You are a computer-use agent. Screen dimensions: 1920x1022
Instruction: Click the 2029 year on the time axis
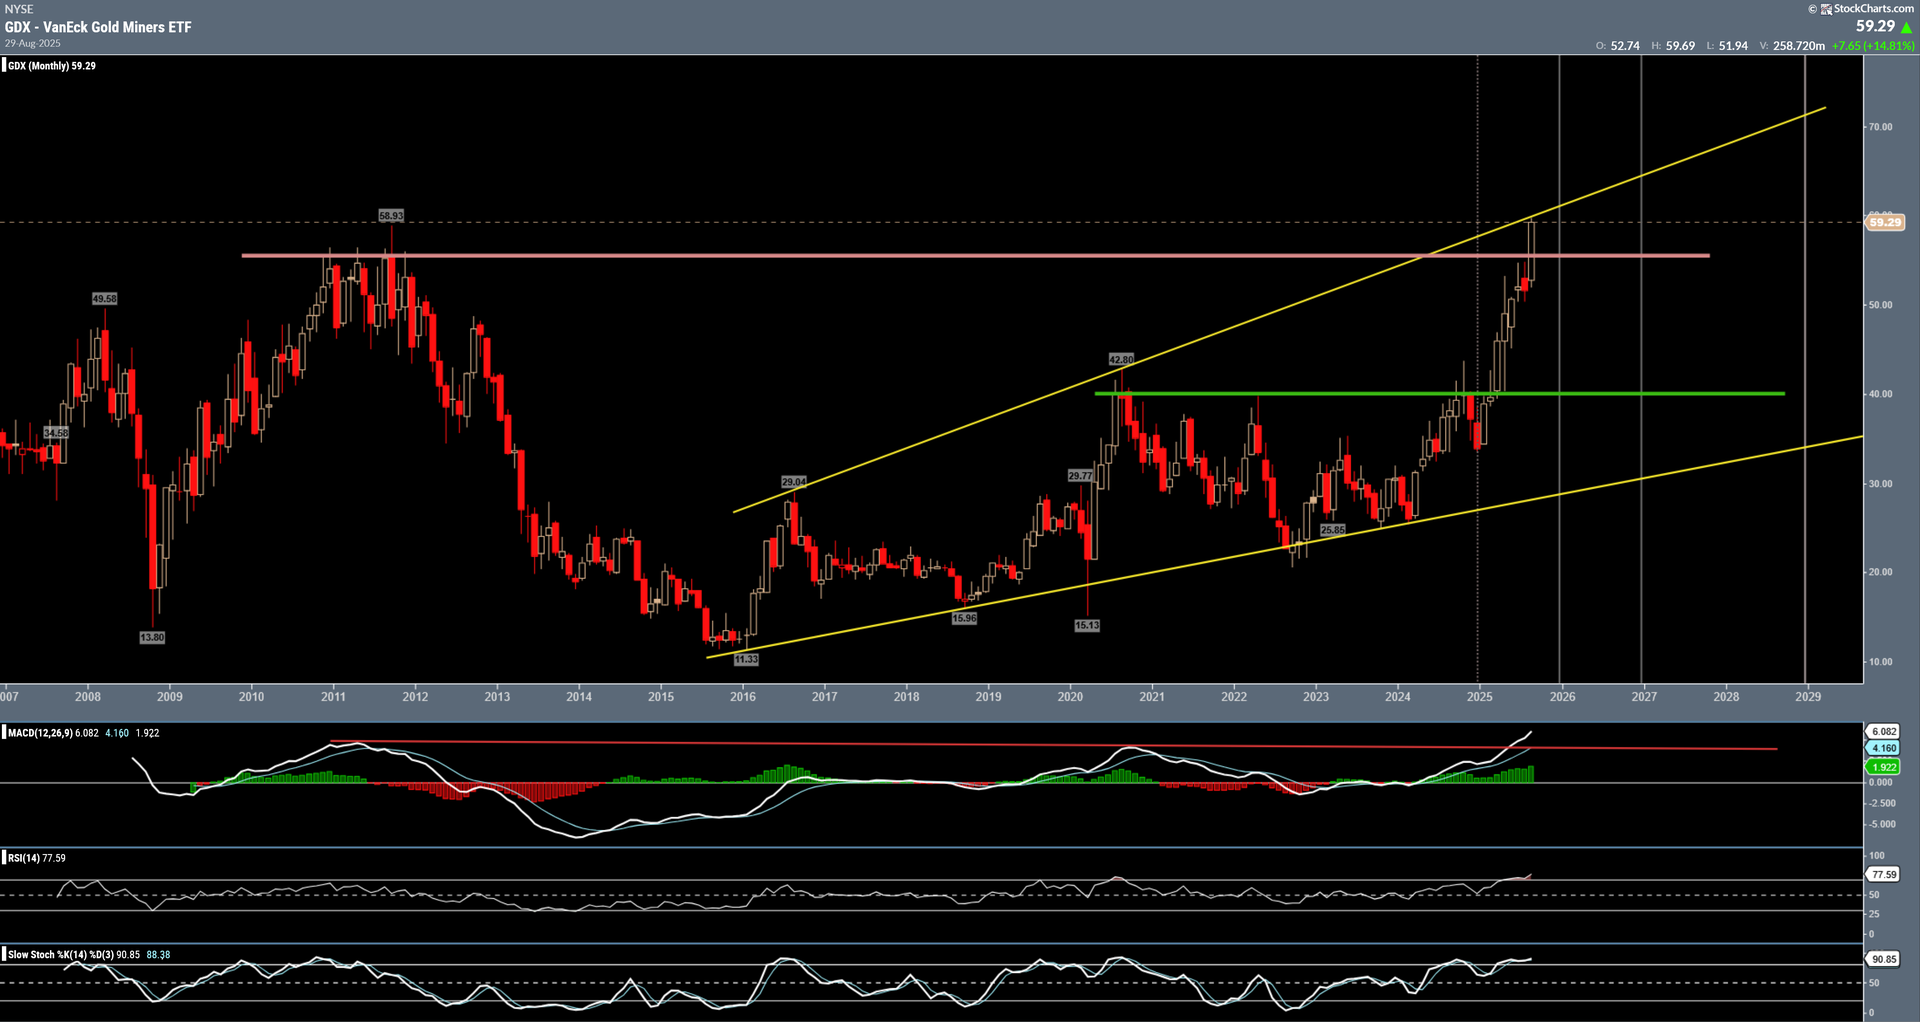pyautogui.click(x=1808, y=697)
